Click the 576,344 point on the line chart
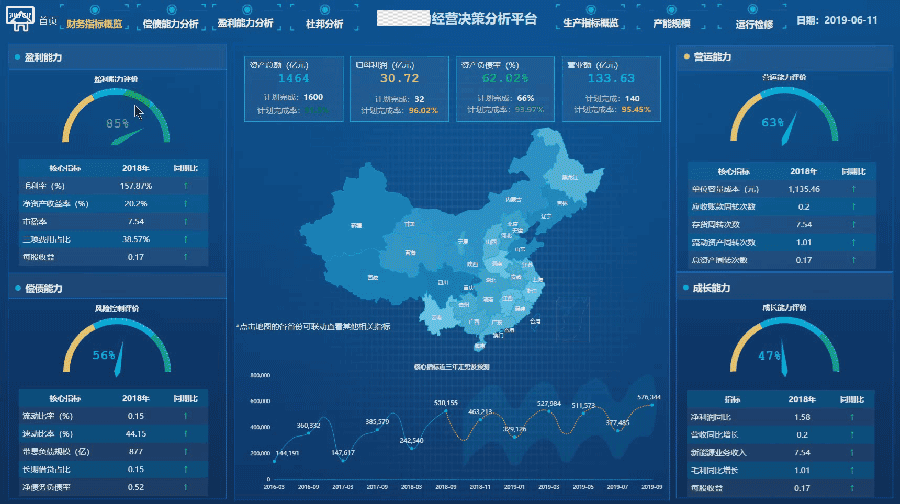900x504 pixels. (652, 405)
